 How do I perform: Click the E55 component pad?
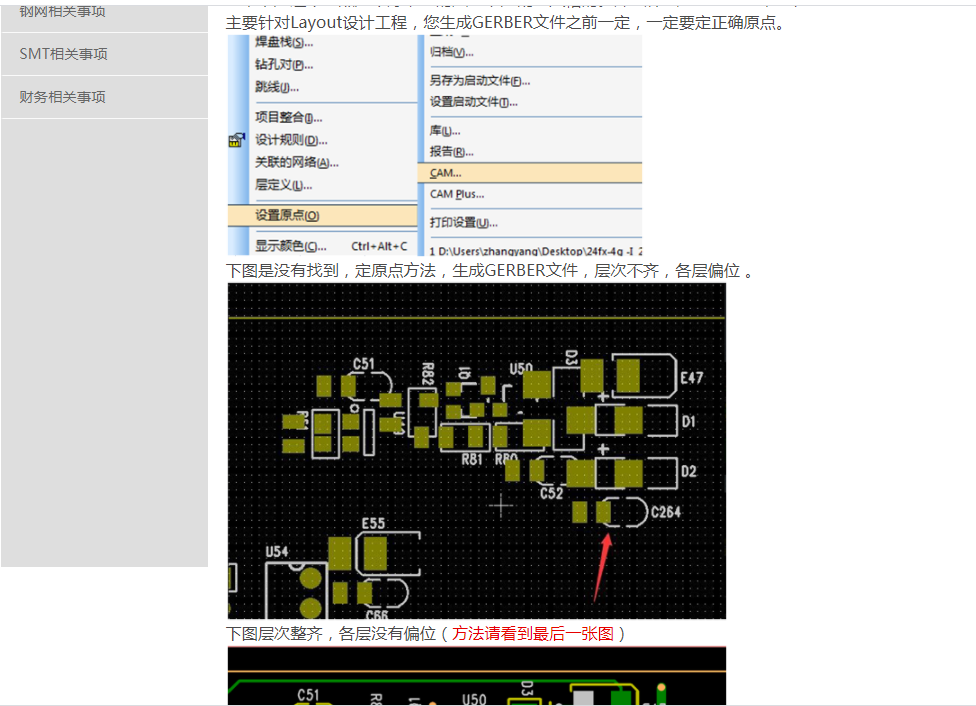[375, 553]
